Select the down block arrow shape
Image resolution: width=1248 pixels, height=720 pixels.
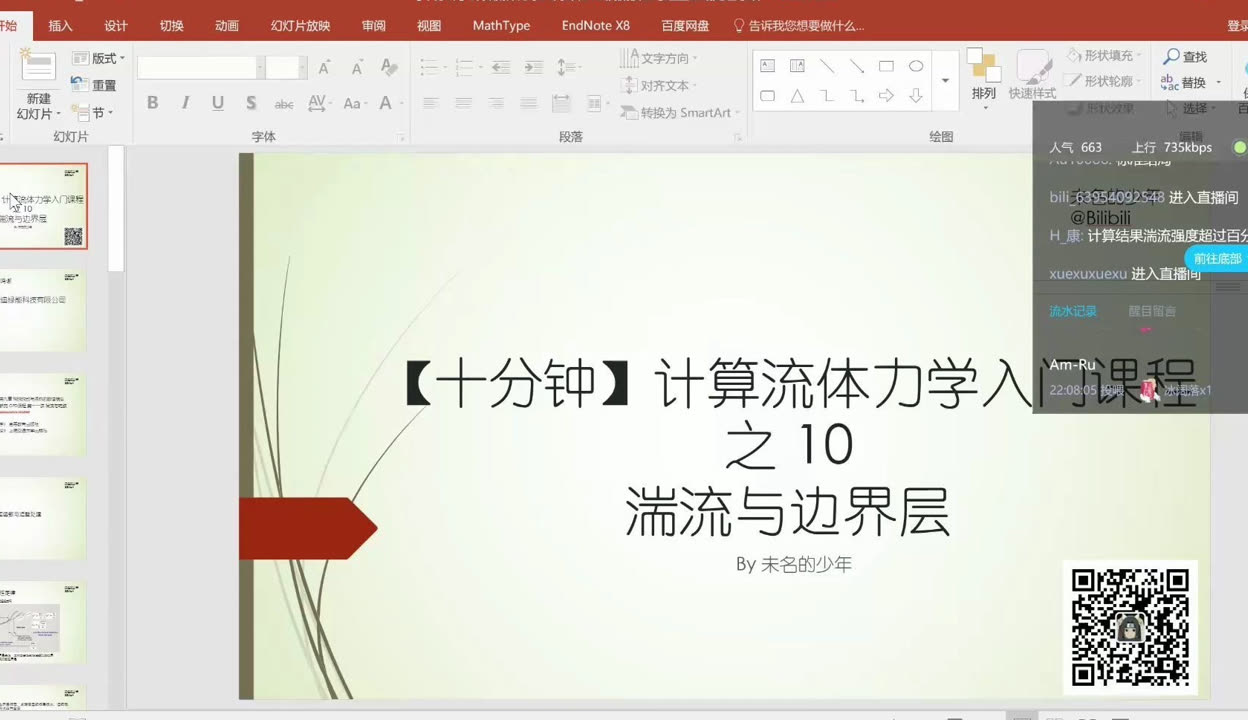click(916, 96)
